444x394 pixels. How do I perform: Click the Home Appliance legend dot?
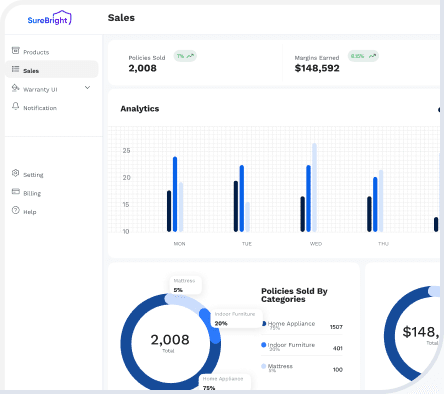pyautogui.click(x=264, y=324)
